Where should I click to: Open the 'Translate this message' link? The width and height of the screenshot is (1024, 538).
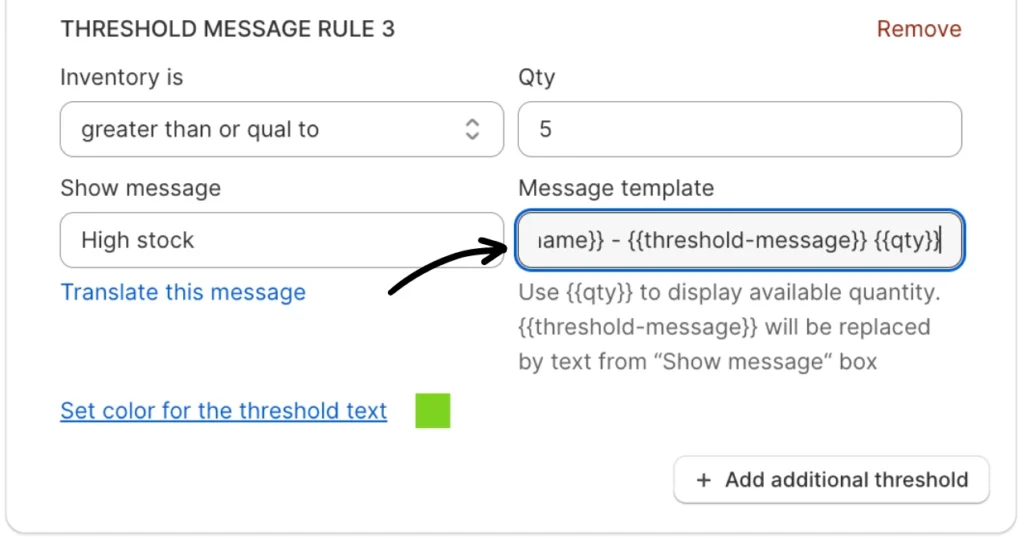tap(183, 292)
